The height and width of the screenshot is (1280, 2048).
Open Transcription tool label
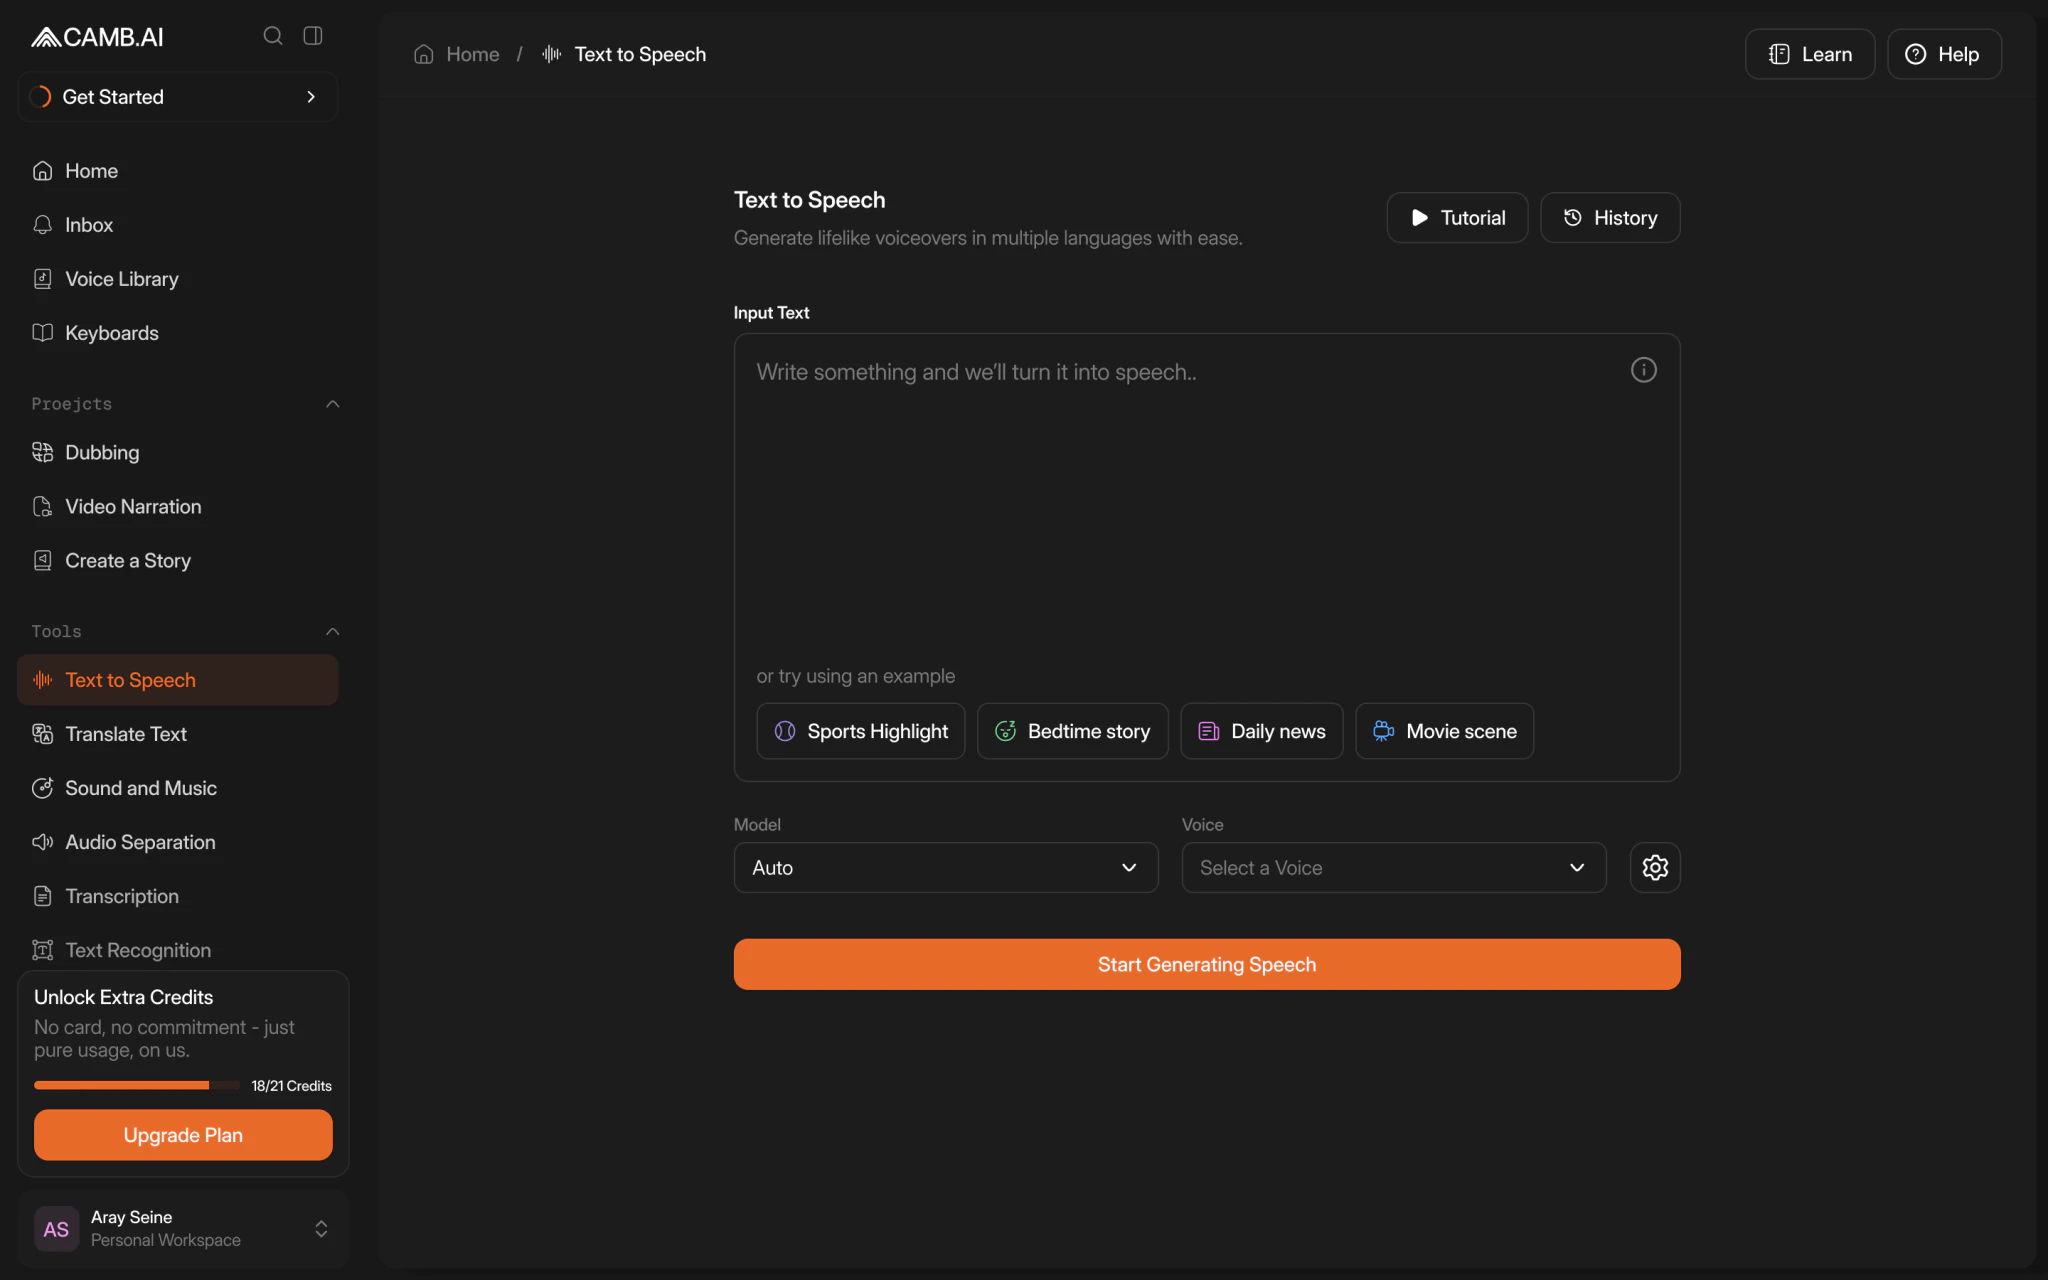point(122,896)
